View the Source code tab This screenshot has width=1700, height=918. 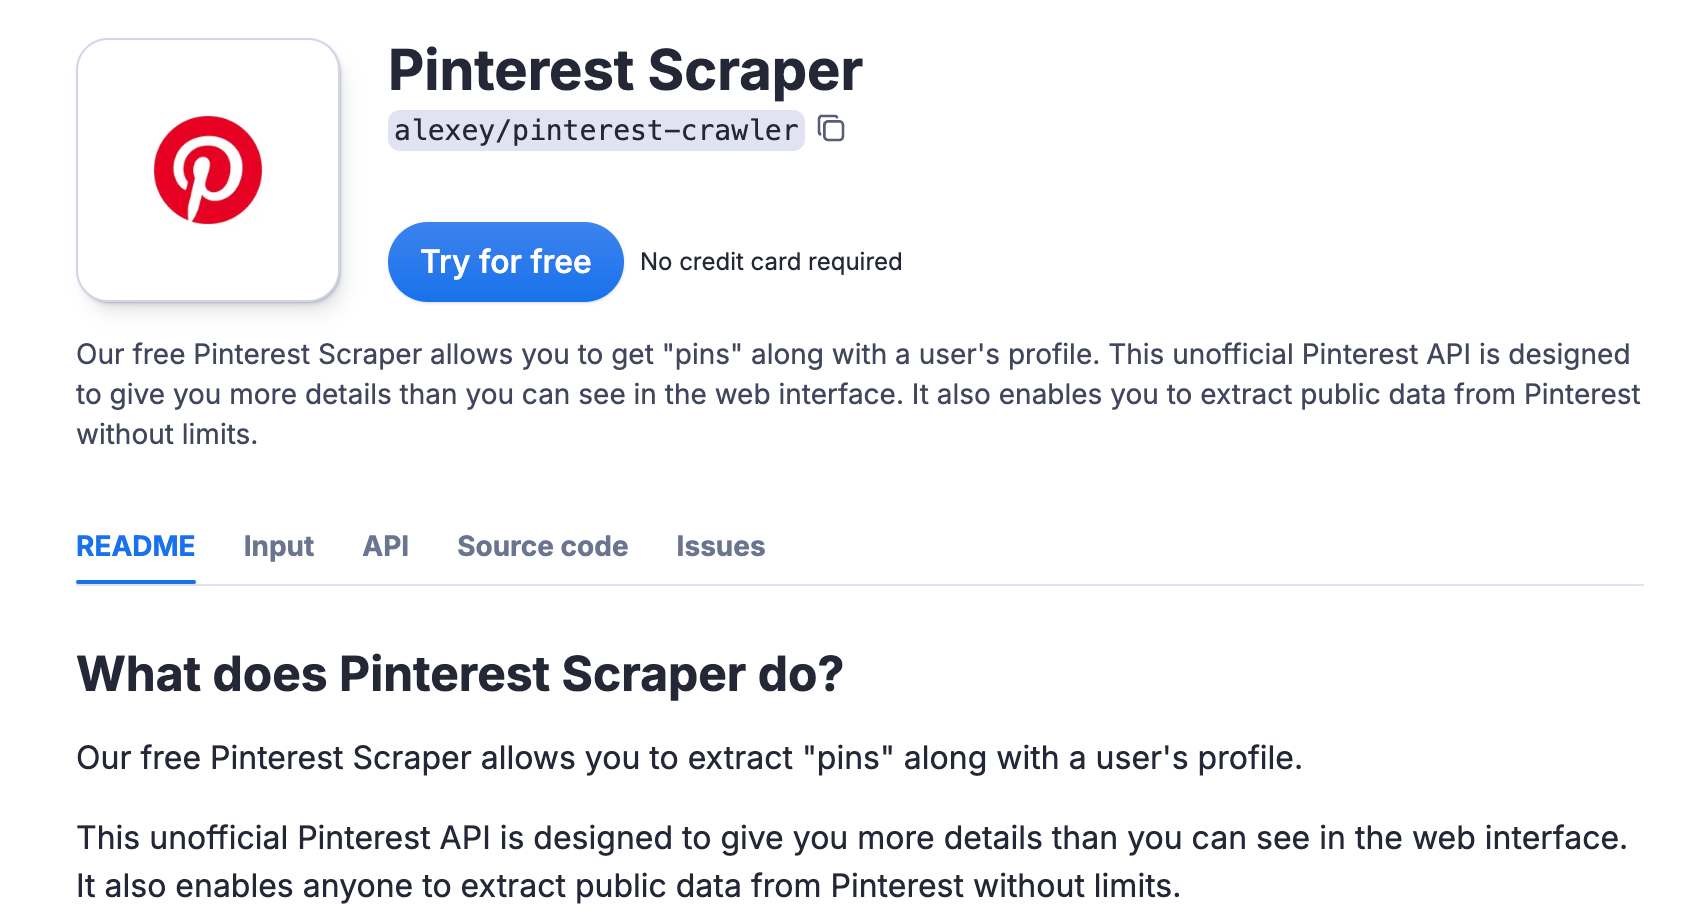[542, 546]
